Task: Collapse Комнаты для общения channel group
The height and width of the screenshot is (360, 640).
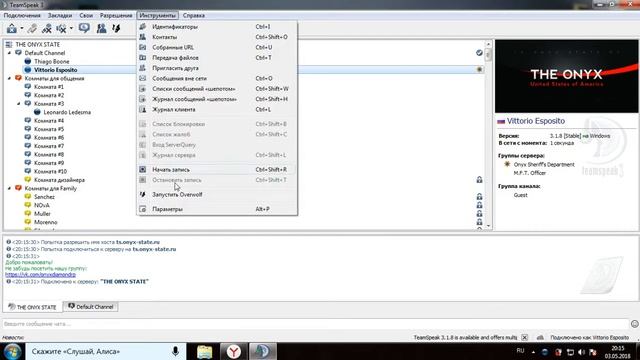Action: (x=9, y=78)
